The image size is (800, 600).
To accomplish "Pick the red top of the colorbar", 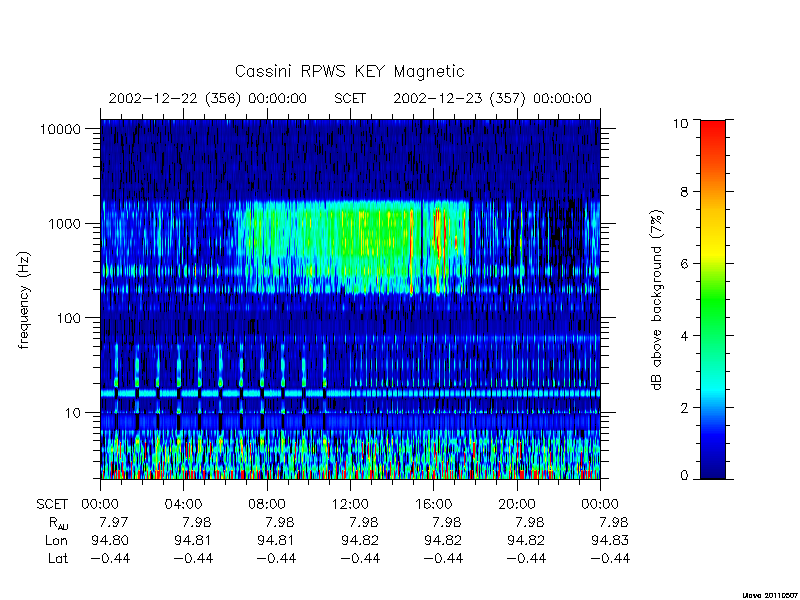I will [x=713, y=128].
